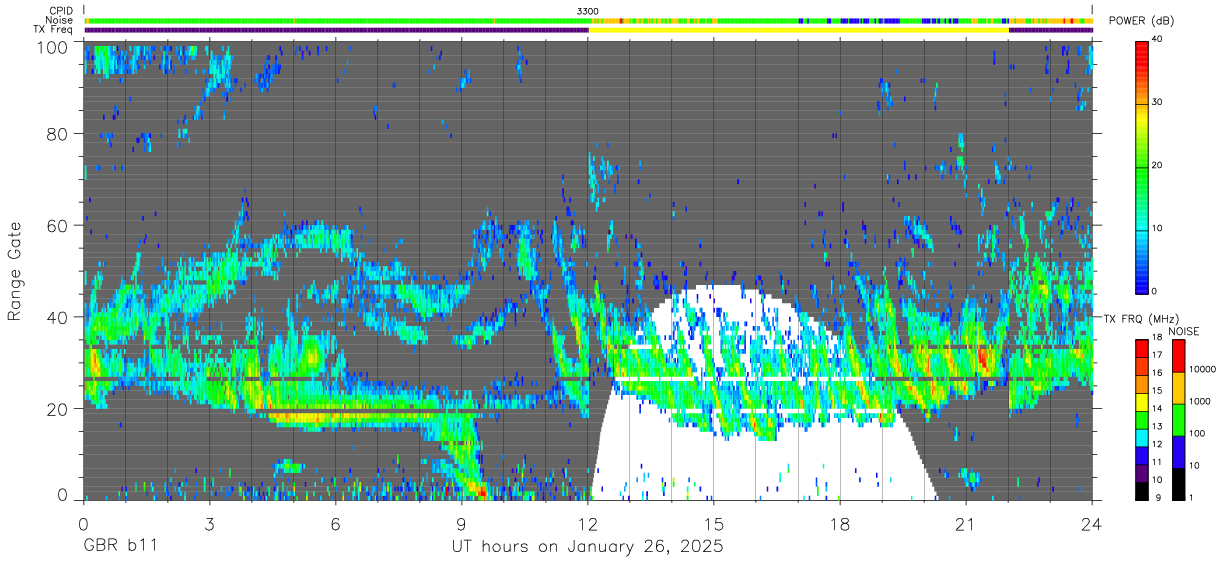Click the 40 dB label on power scale
This screenshot has width=1228, height=567.
(x=1159, y=40)
